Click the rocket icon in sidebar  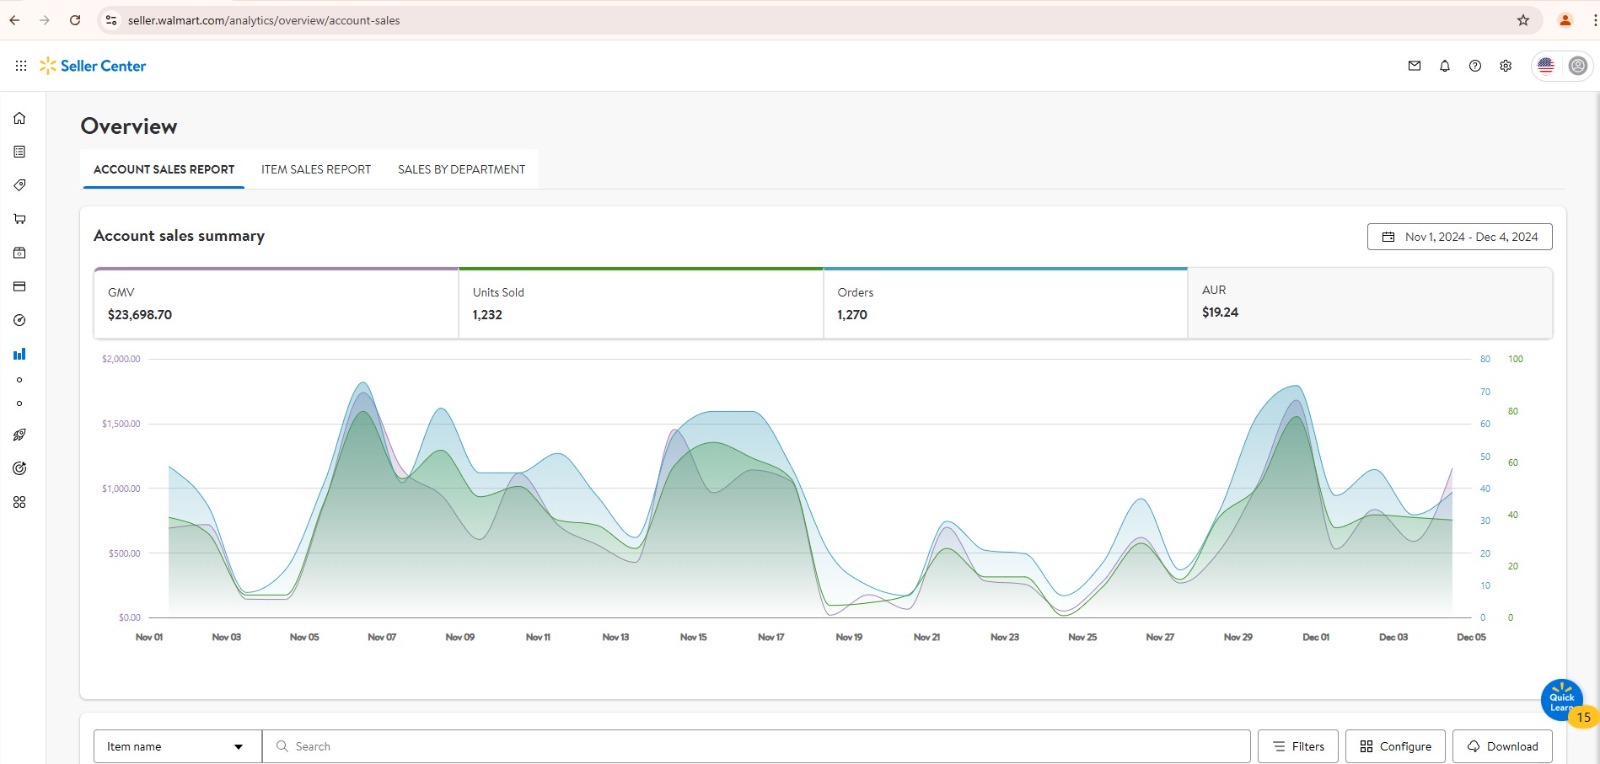tap(19, 435)
